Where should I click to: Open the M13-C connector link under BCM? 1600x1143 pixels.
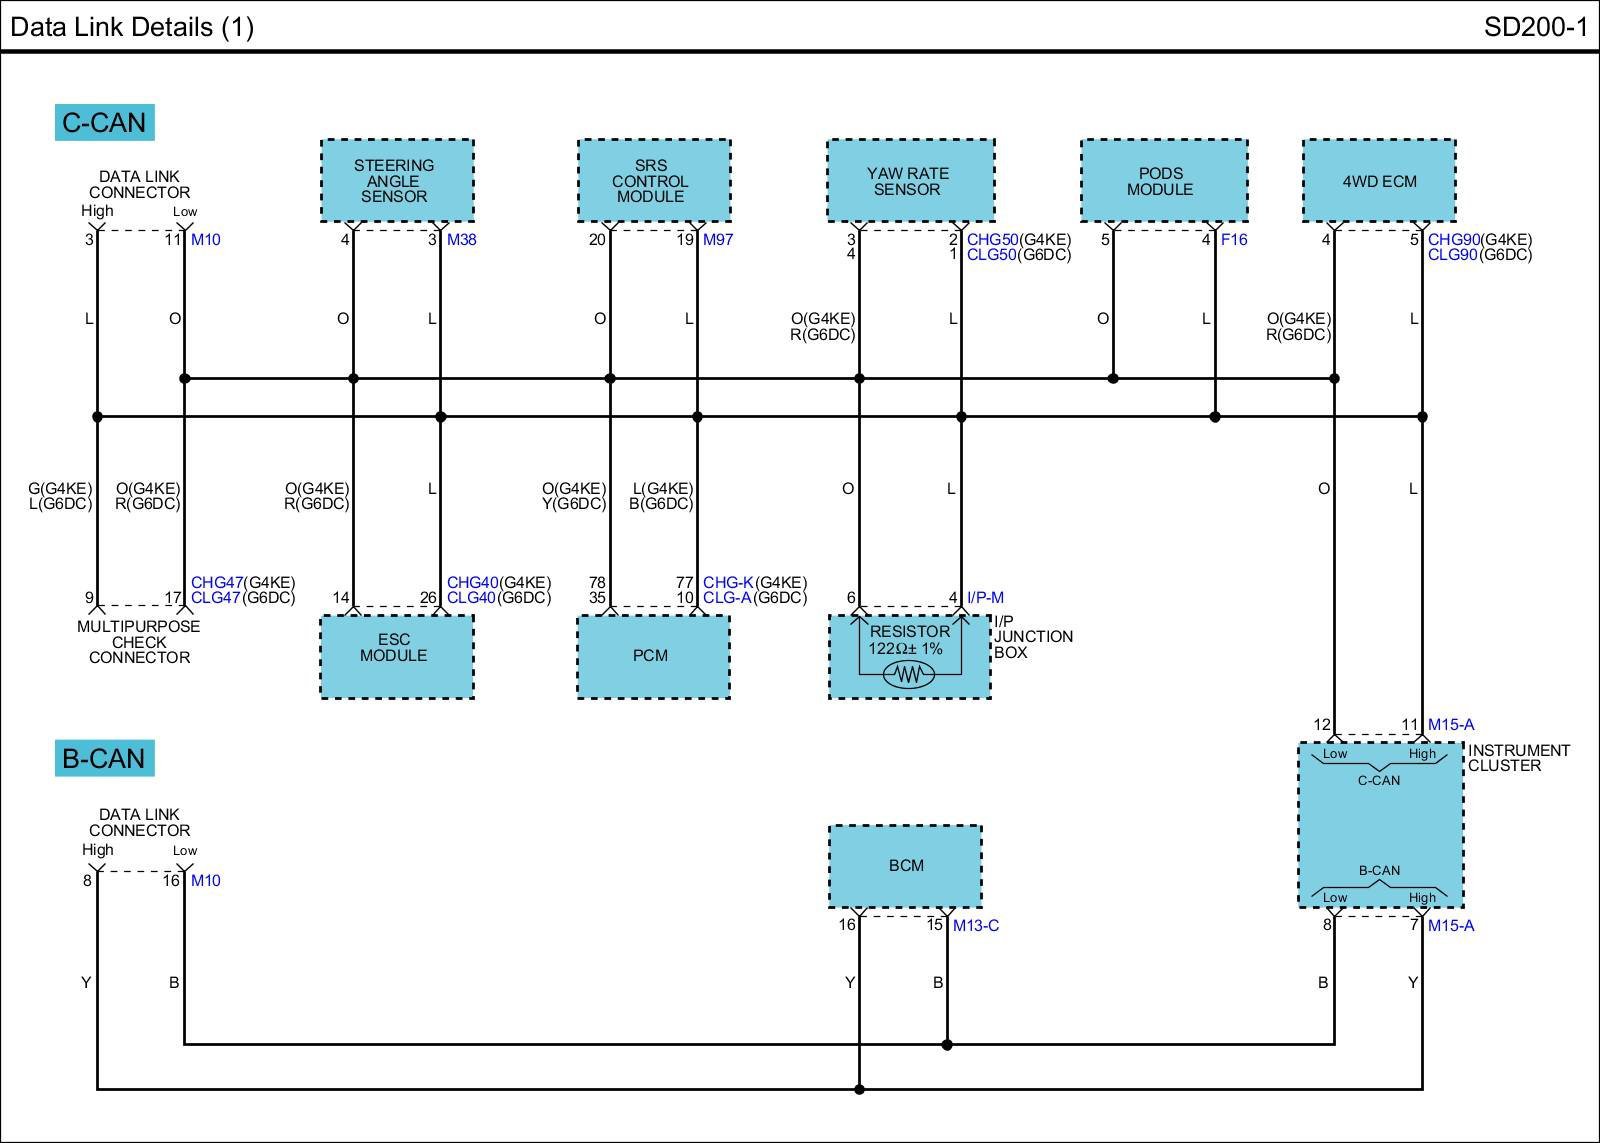[x=975, y=926]
